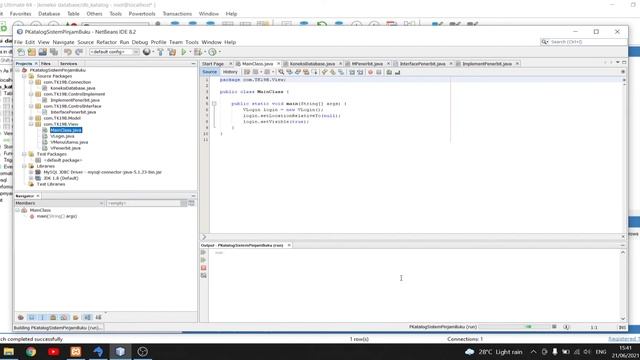Viewport: 640px width, 360px height.
Task: Open the Members dropdown in Navigator
Action: [x=59, y=203]
